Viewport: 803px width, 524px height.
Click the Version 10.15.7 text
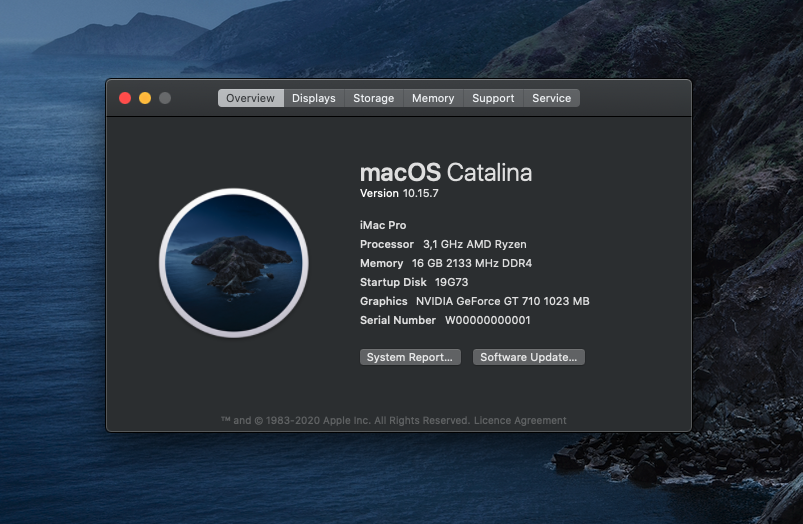(x=399, y=193)
